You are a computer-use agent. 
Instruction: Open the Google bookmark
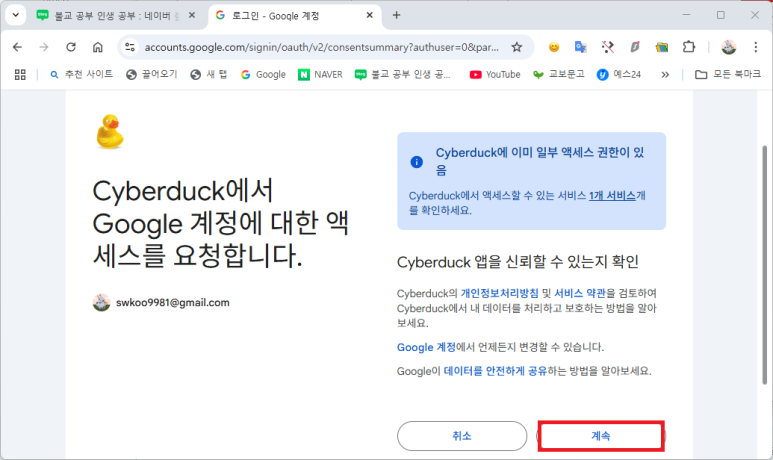click(263, 74)
